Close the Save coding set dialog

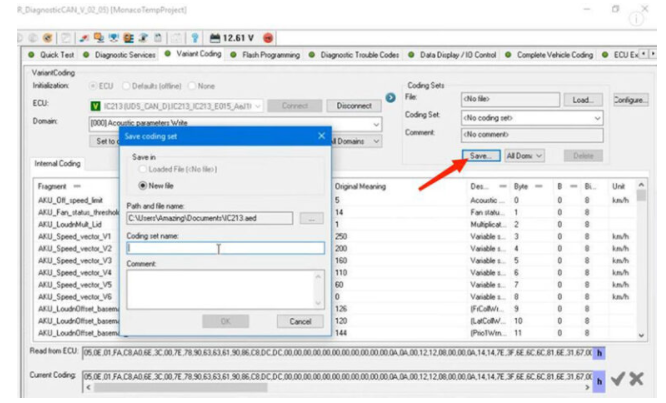coord(321,135)
